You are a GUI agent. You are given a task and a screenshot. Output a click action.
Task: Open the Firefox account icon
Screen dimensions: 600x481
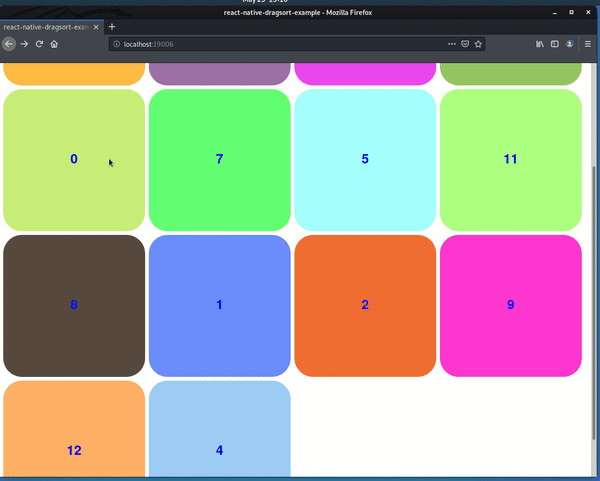(570, 44)
